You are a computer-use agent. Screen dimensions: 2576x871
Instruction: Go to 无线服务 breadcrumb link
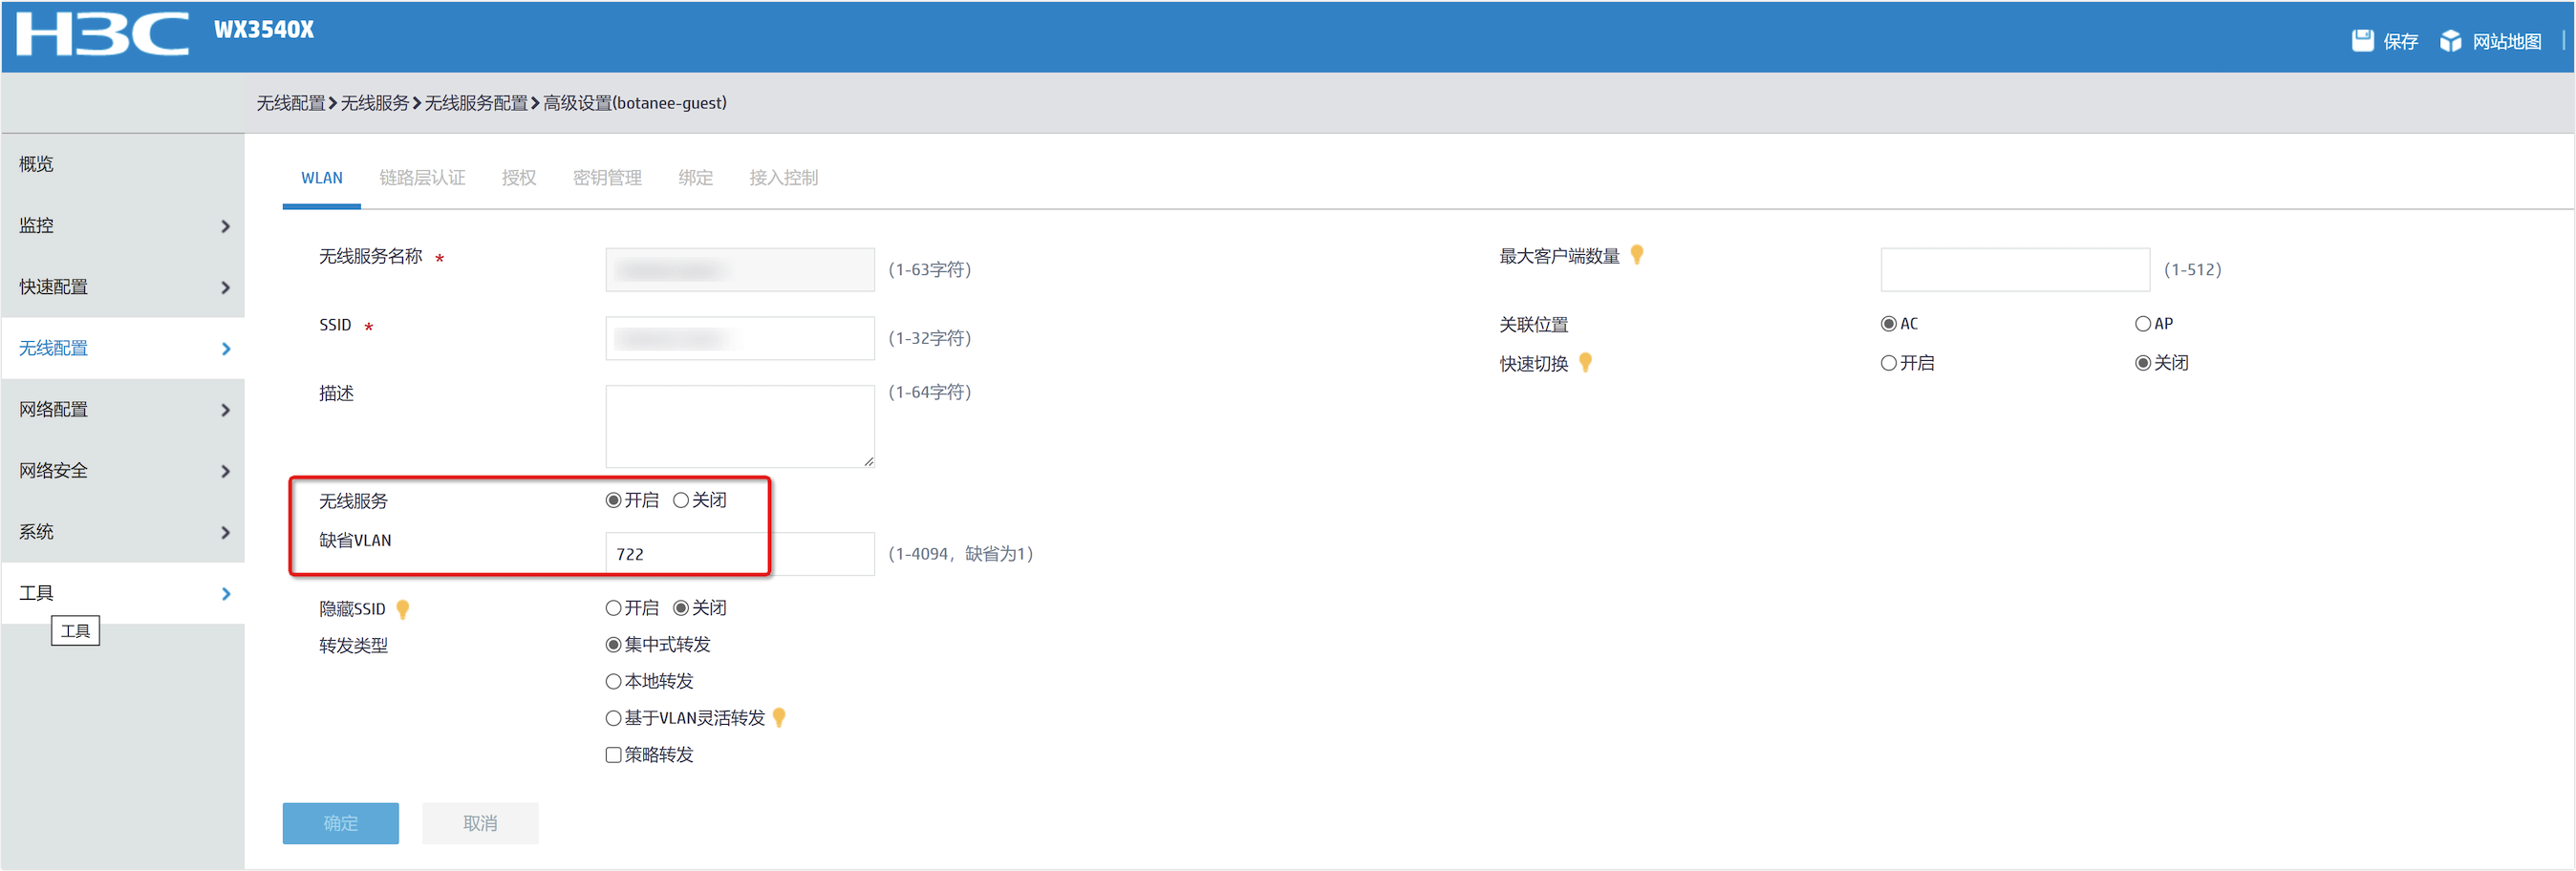pos(375,103)
